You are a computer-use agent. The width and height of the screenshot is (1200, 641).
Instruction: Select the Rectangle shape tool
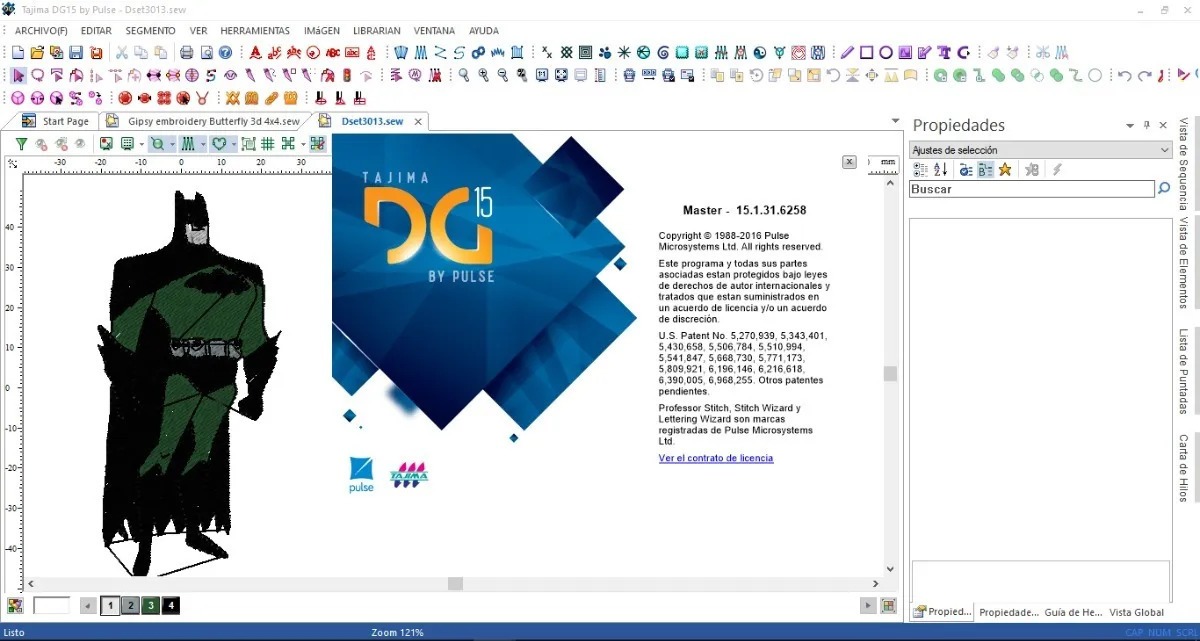tap(867, 52)
